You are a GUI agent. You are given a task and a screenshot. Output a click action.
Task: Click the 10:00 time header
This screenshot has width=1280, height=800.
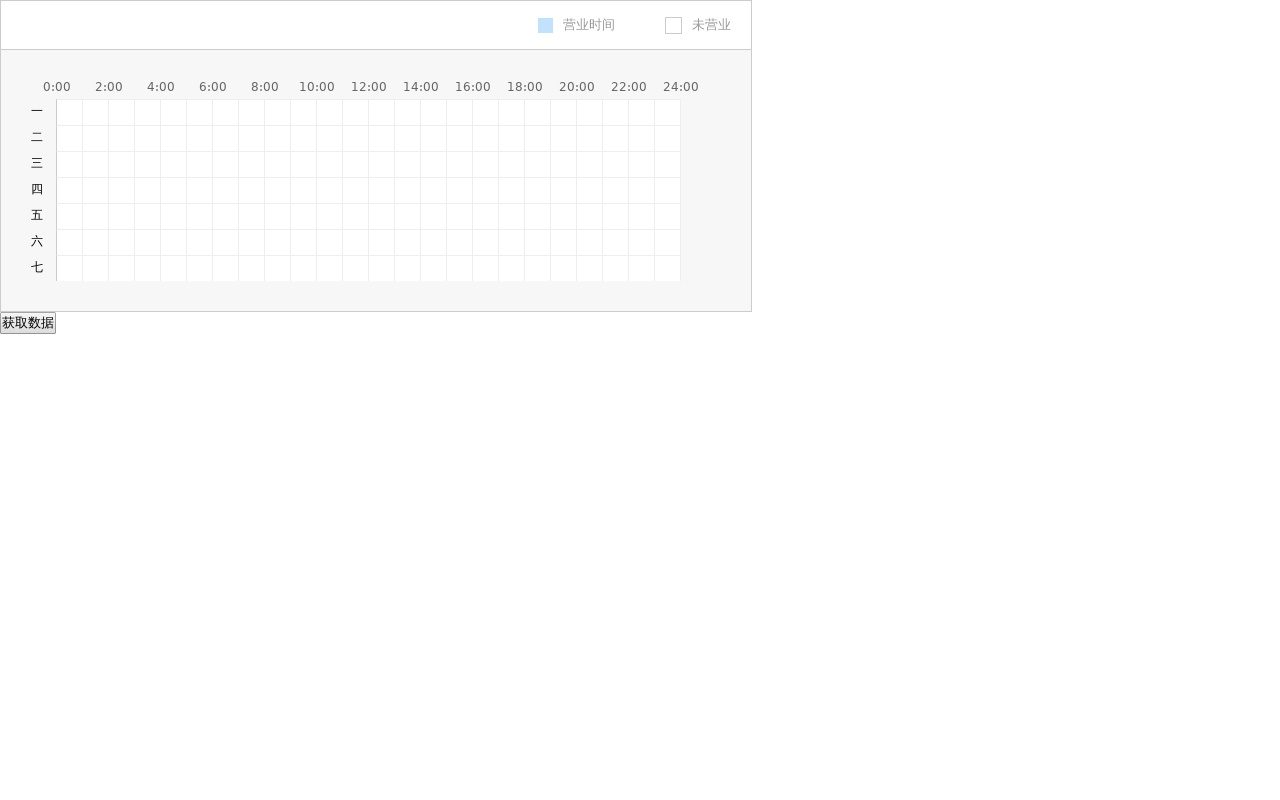click(x=317, y=87)
